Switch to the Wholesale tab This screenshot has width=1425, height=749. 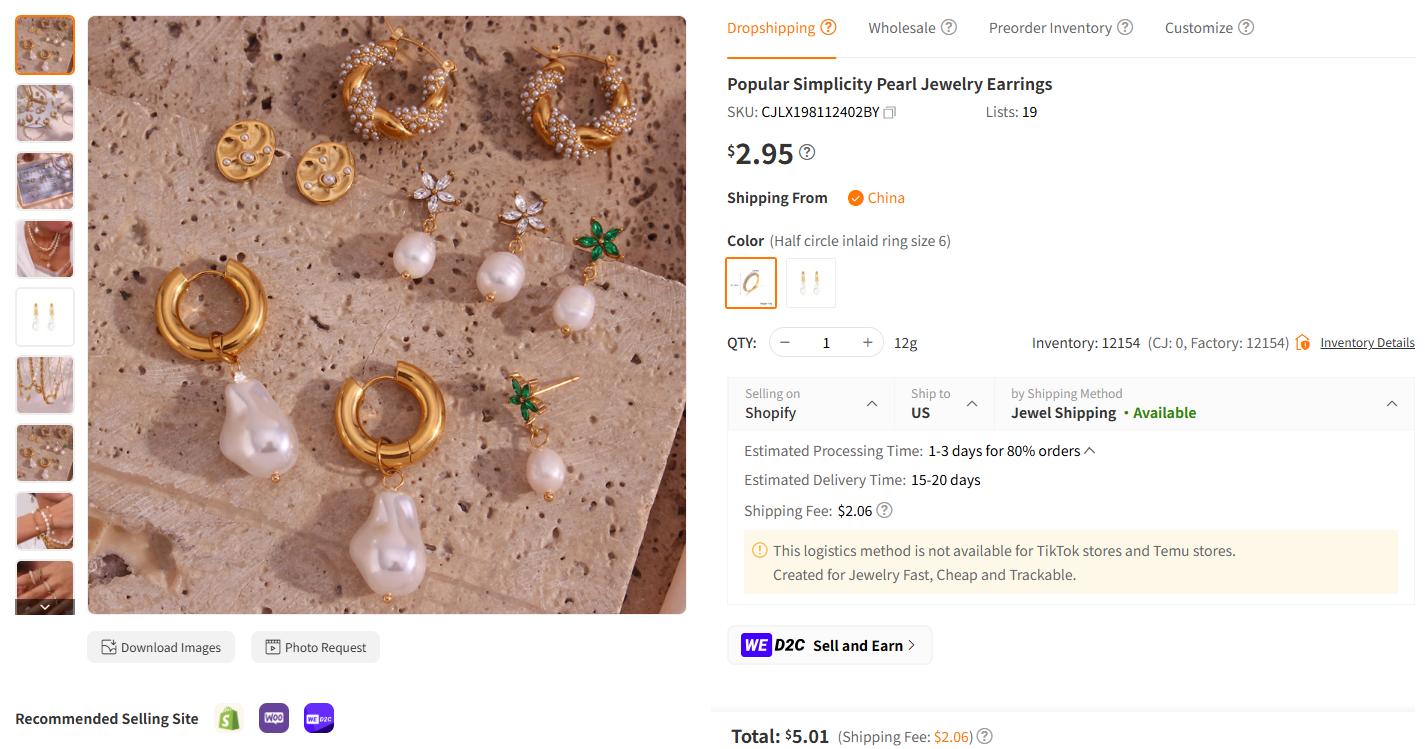pos(903,27)
